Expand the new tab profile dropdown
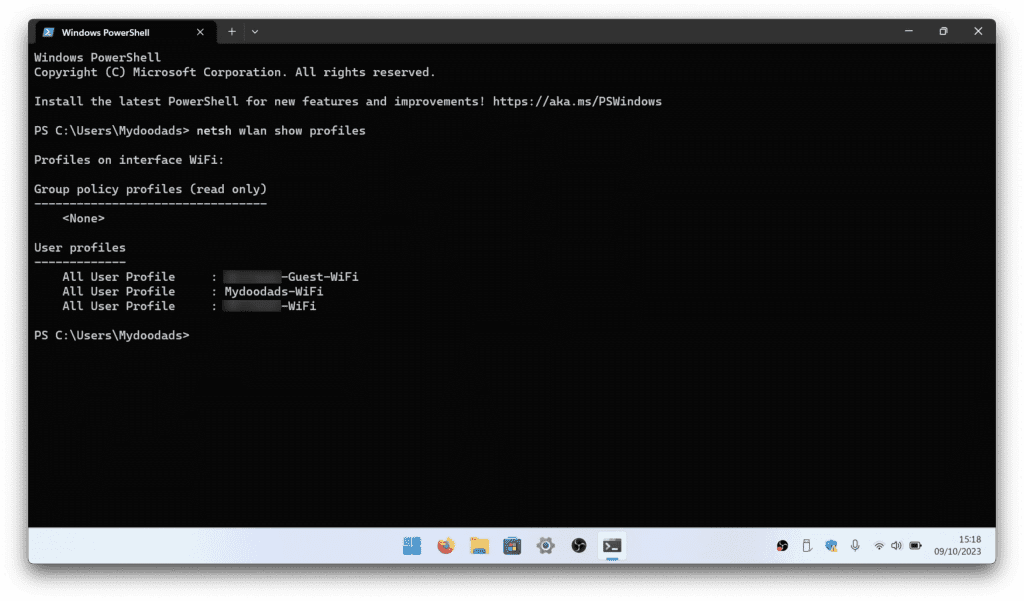The width and height of the screenshot is (1024, 601). point(255,31)
